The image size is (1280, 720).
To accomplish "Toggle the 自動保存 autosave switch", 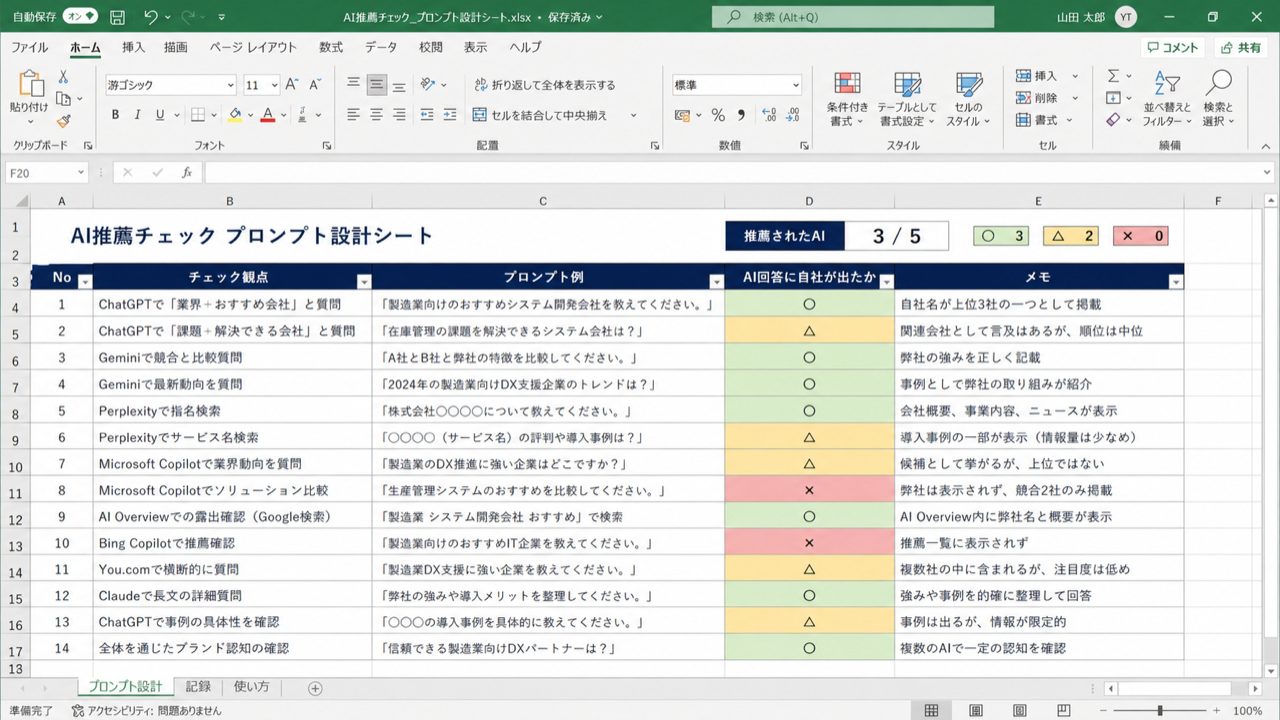I will 80,17.
